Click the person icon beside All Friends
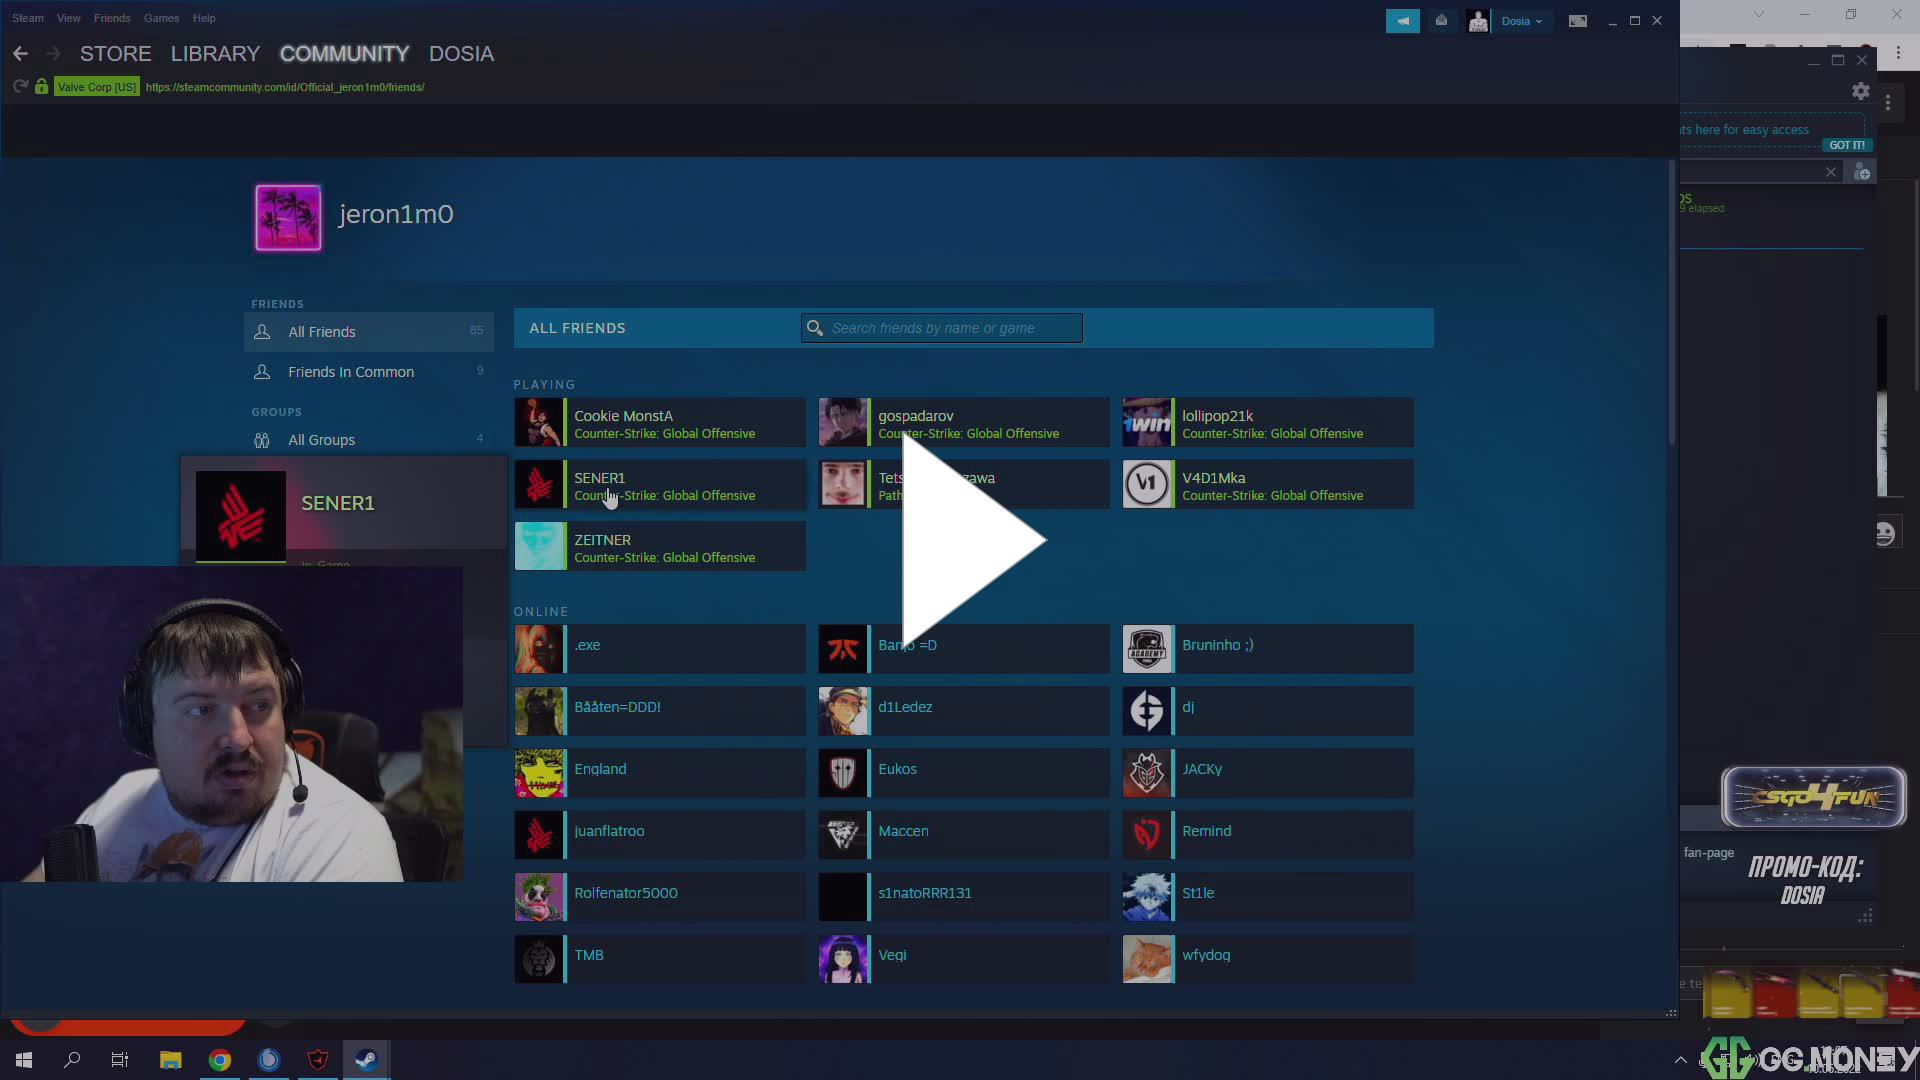The width and height of the screenshot is (1920, 1080). tap(261, 331)
